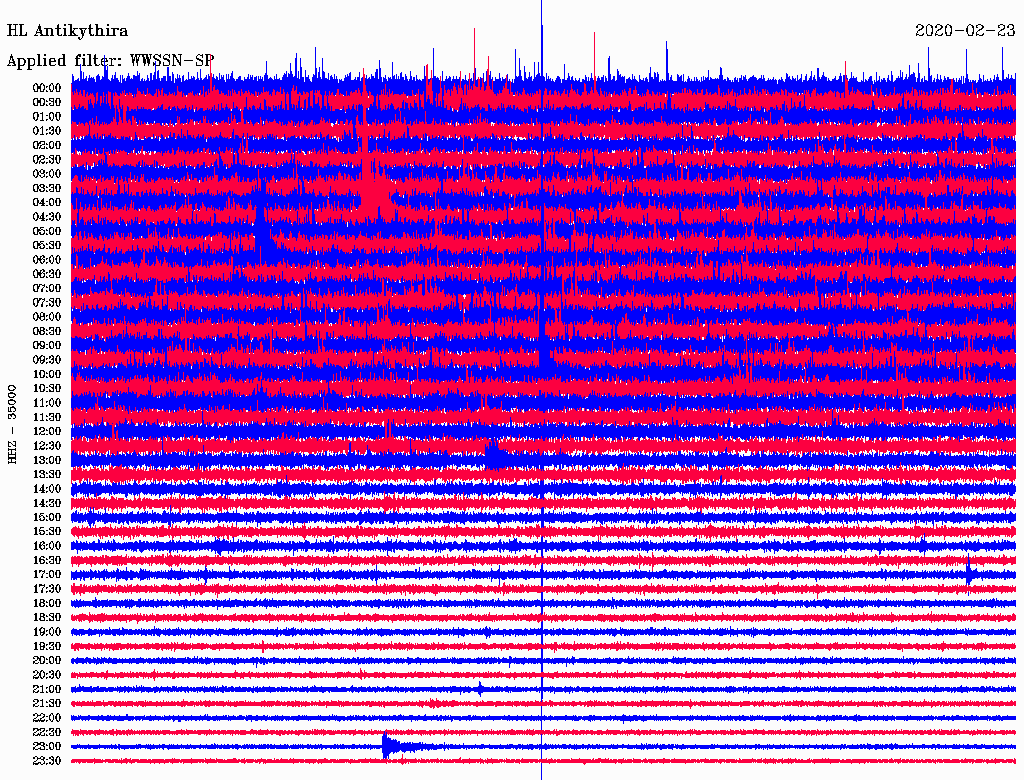The height and width of the screenshot is (780, 1024).
Task: Click the 05:00 time label
Action: point(47,231)
